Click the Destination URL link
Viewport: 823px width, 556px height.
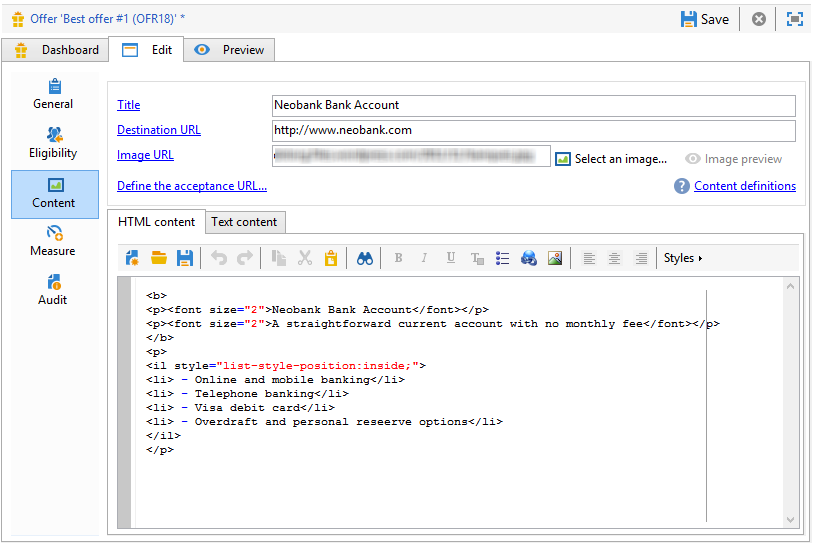click(159, 130)
